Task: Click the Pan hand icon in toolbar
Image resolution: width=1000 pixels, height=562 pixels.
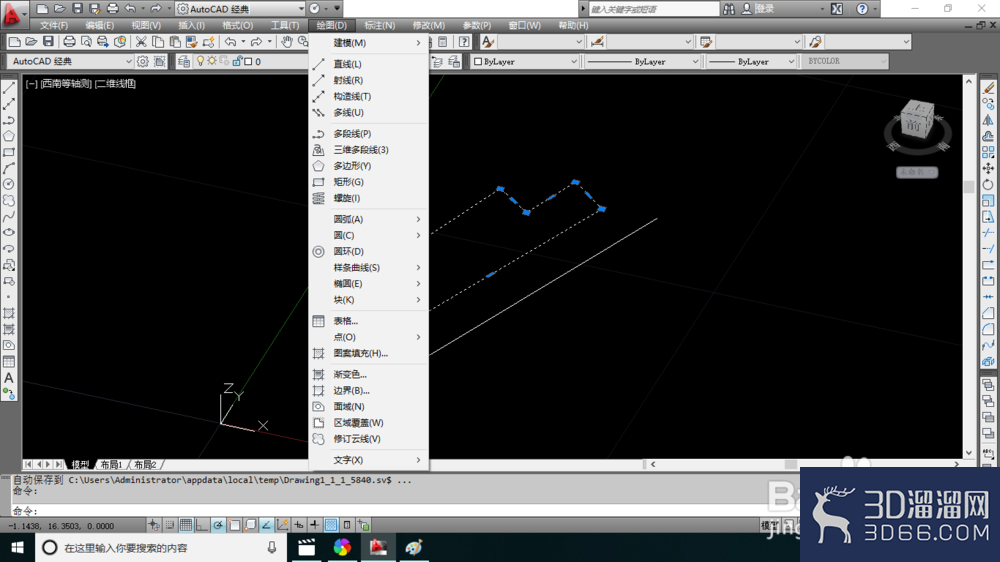Action: tap(287, 42)
